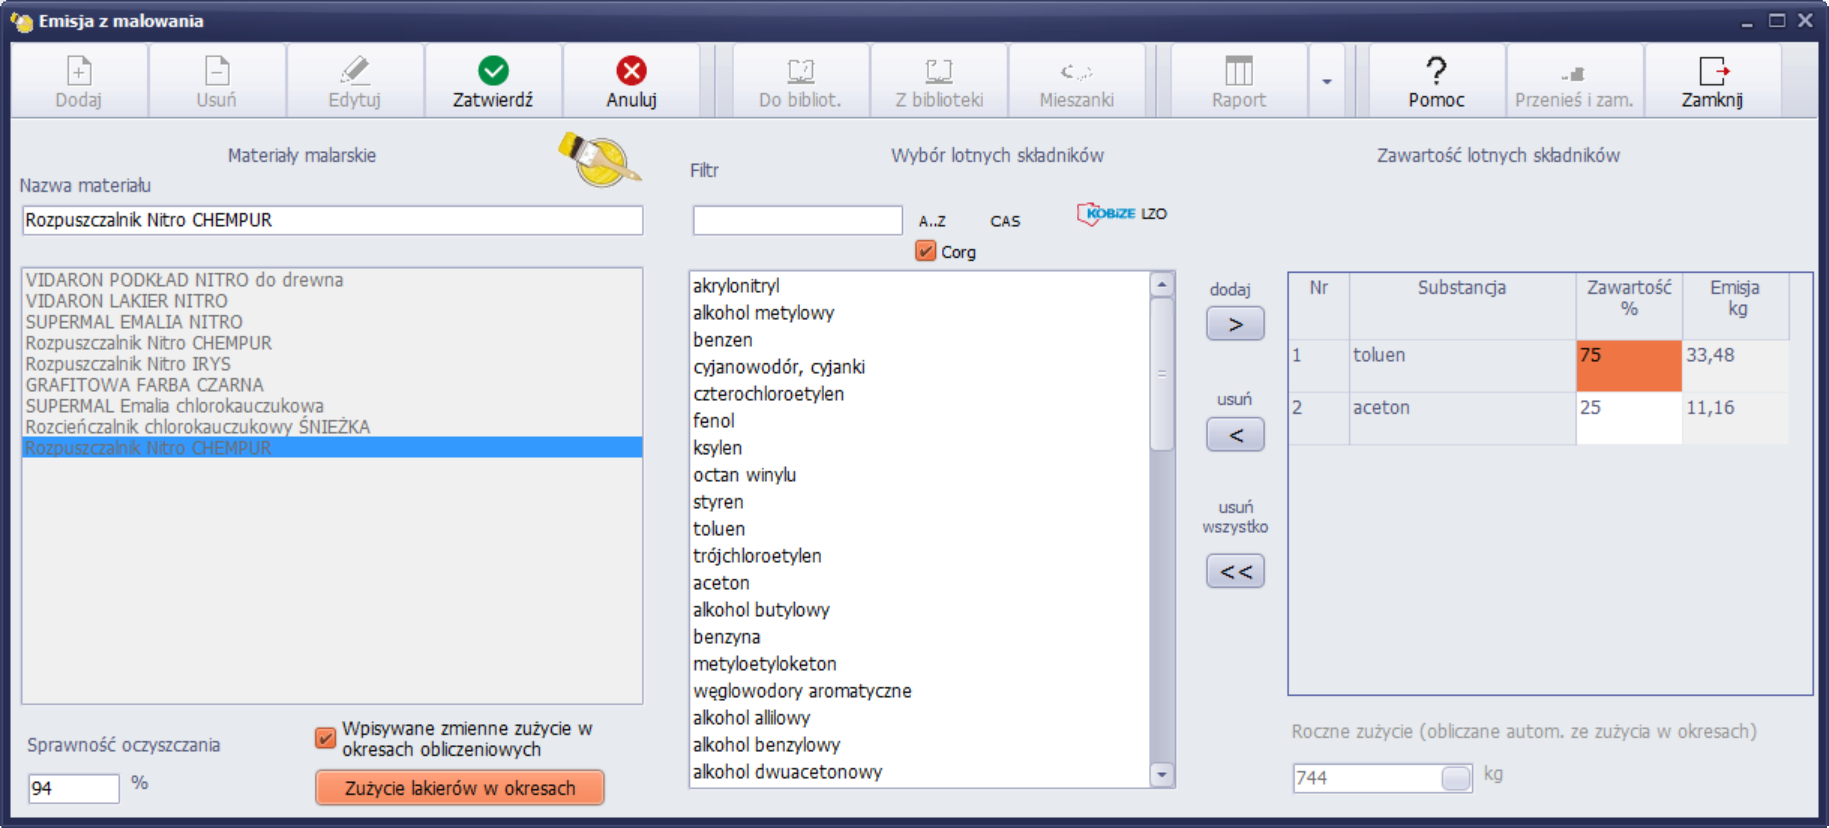Select alkohol butylowy component
The image size is (1829, 828).
920,610
